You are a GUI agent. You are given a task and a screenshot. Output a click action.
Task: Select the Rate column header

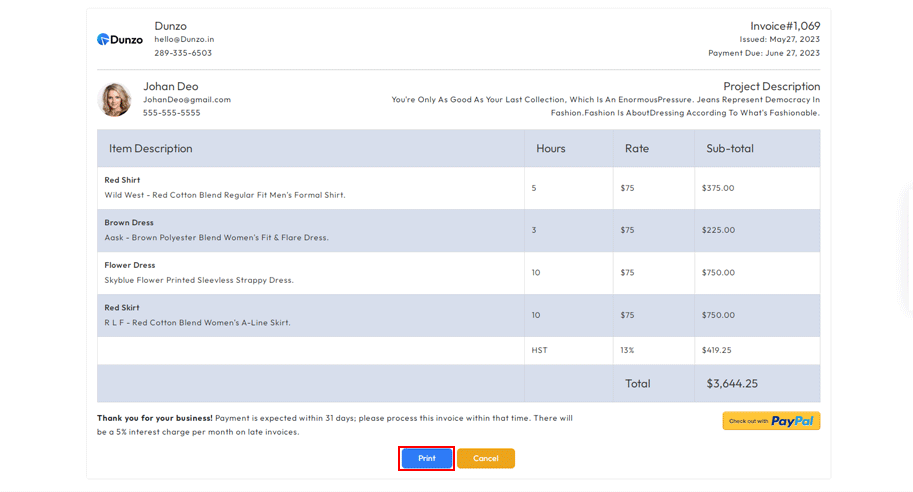(636, 148)
